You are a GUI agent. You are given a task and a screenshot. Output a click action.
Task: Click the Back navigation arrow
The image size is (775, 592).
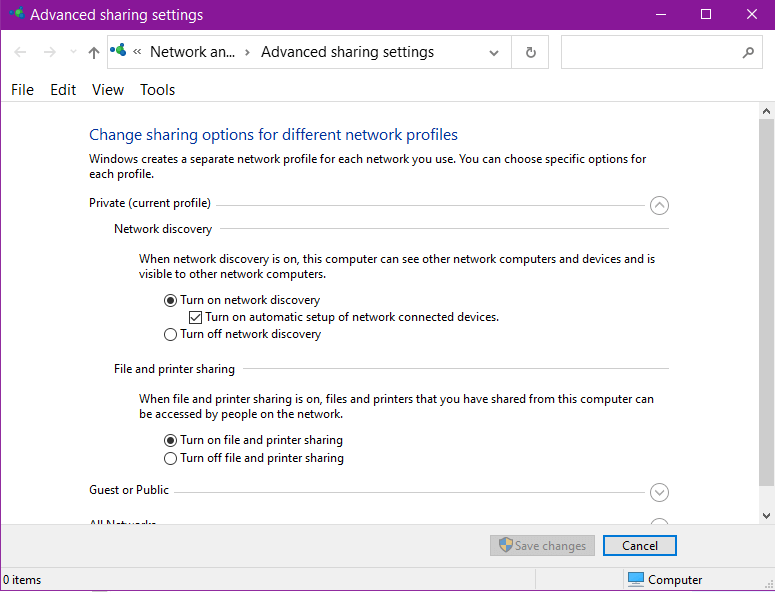point(20,52)
